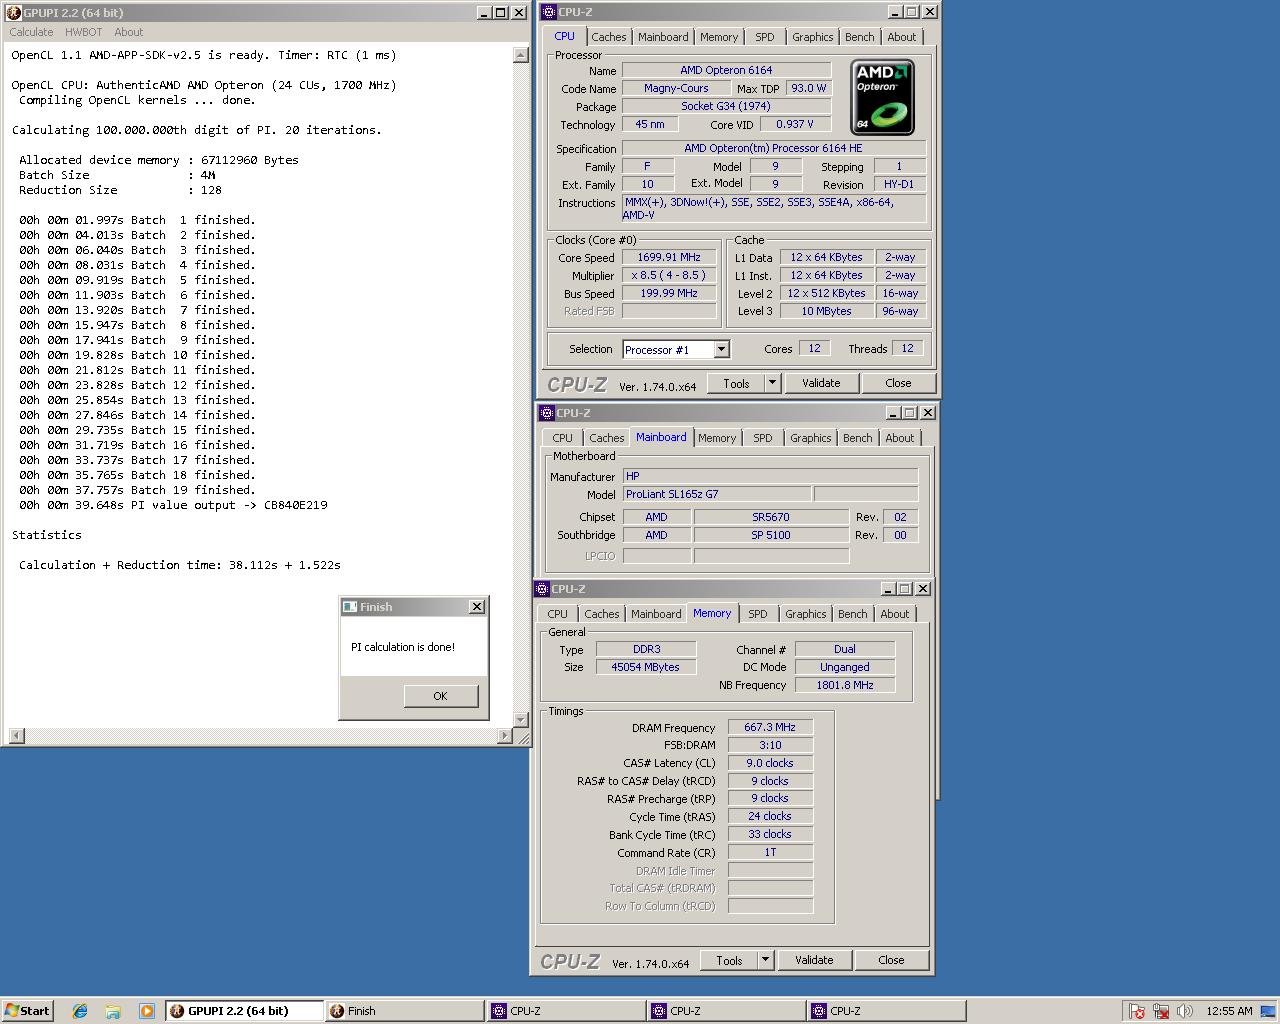
Task: Open the HWBOT menu in GPUPI
Action: pyautogui.click(x=84, y=32)
